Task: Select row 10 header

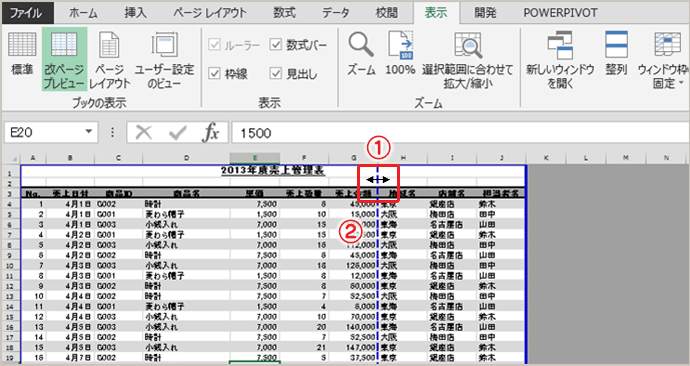Action: (11, 265)
